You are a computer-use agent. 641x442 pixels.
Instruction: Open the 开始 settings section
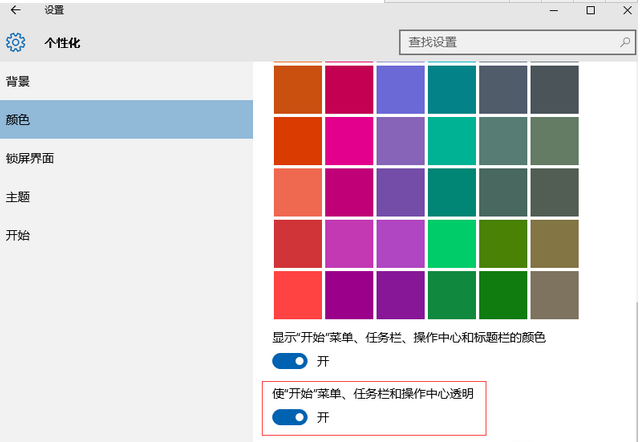[x=126, y=235]
